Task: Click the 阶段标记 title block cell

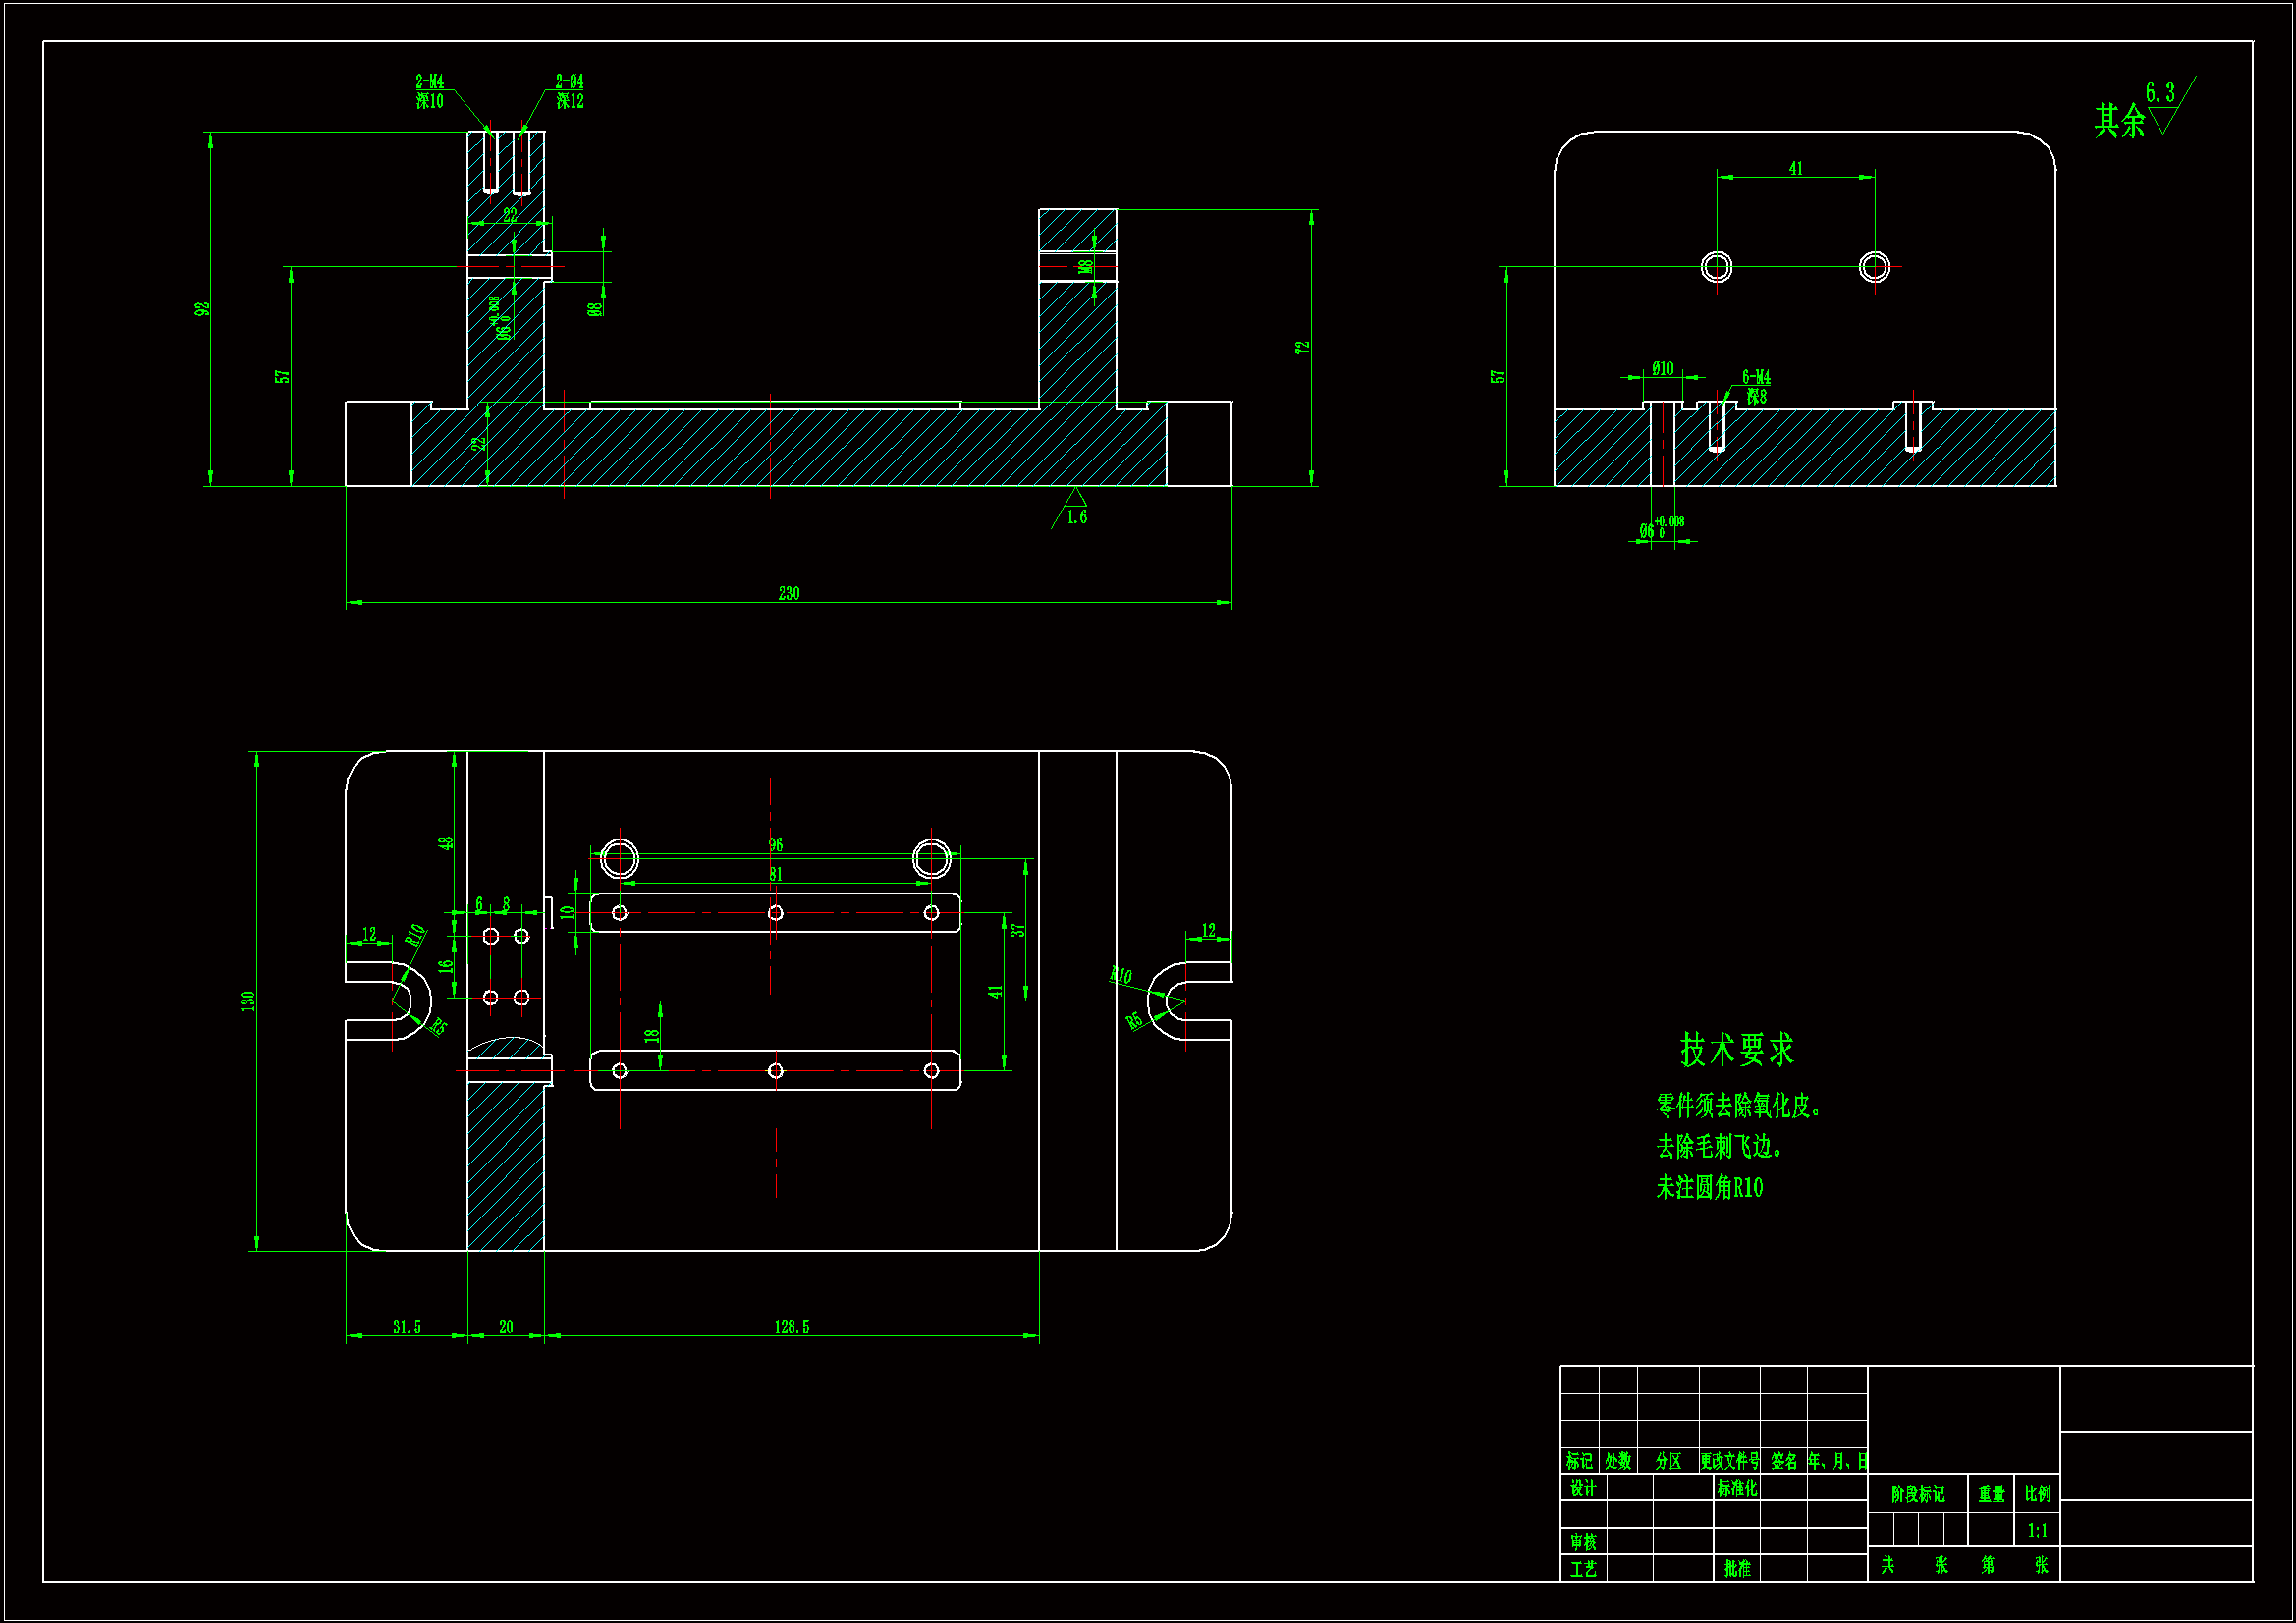Action: tap(1917, 1494)
